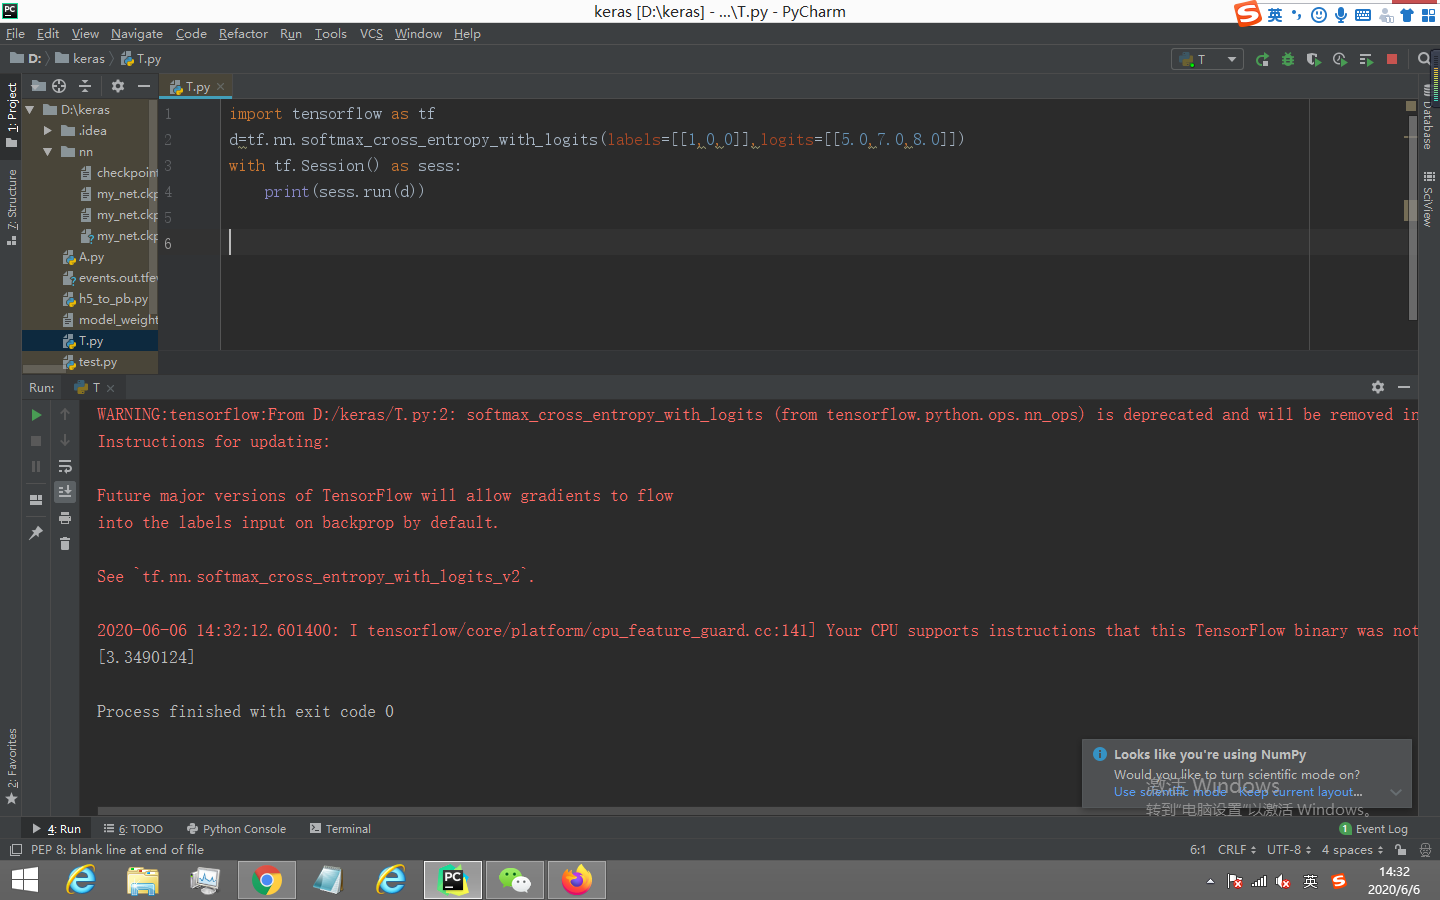Toggle scroll to end in console output
This screenshot has height=900, width=1440.
(x=65, y=491)
